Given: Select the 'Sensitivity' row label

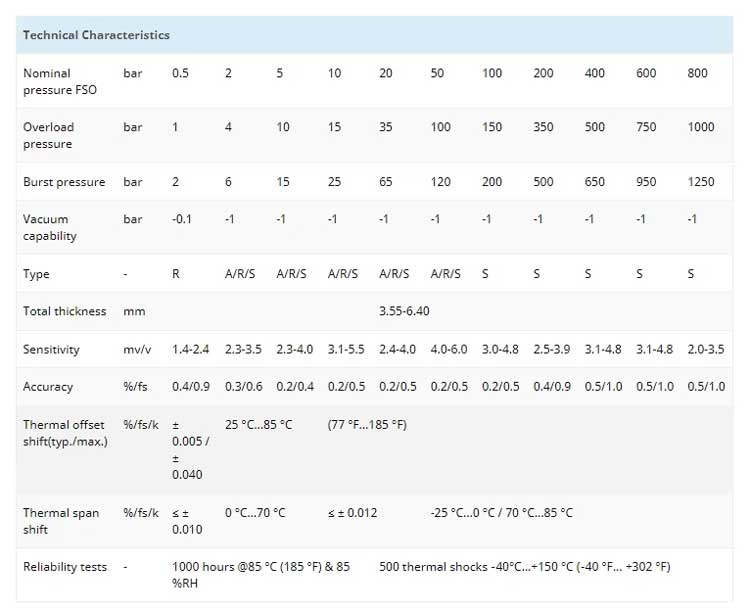Looking at the screenshot, I should pos(51,349).
